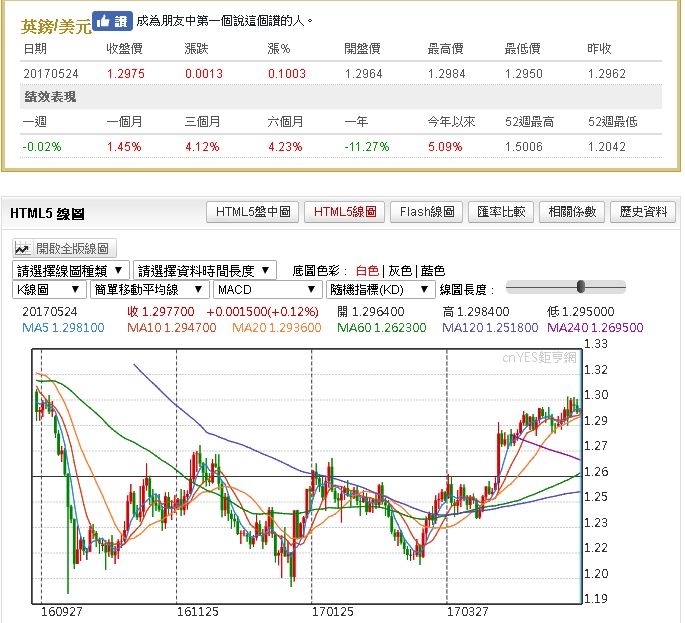Click the candlestick chart price area

tap(307, 477)
